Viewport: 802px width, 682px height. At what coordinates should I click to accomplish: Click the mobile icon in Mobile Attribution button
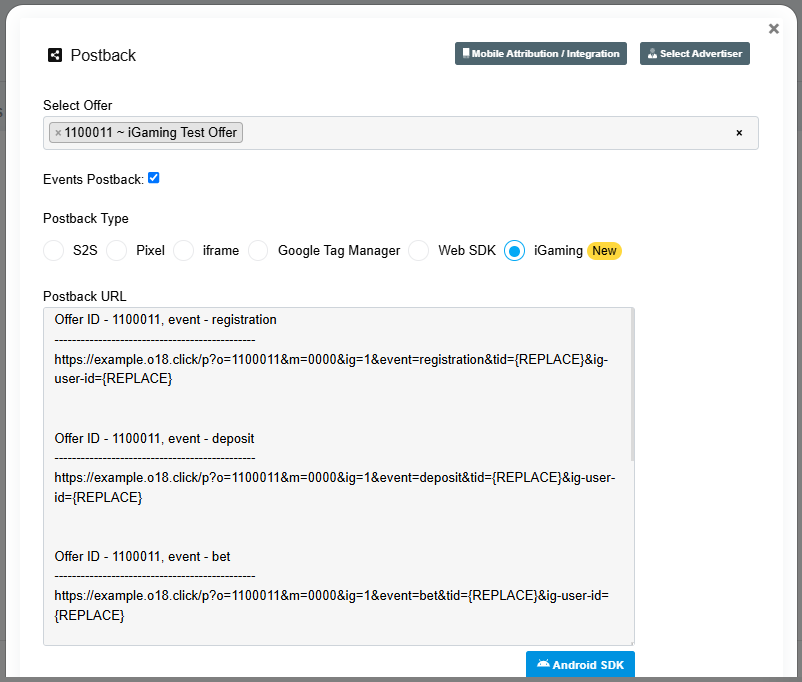pyautogui.click(x=466, y=54)
